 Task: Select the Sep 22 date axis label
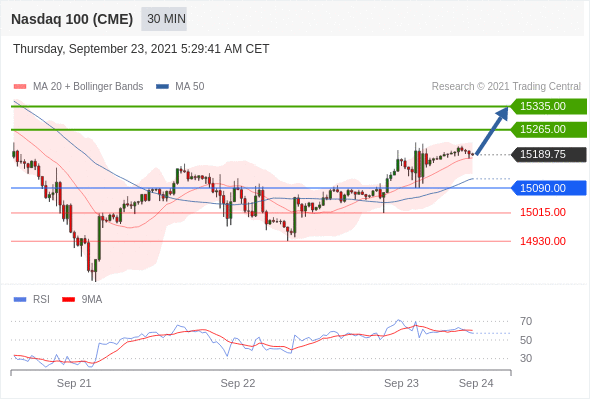point(238,383)
